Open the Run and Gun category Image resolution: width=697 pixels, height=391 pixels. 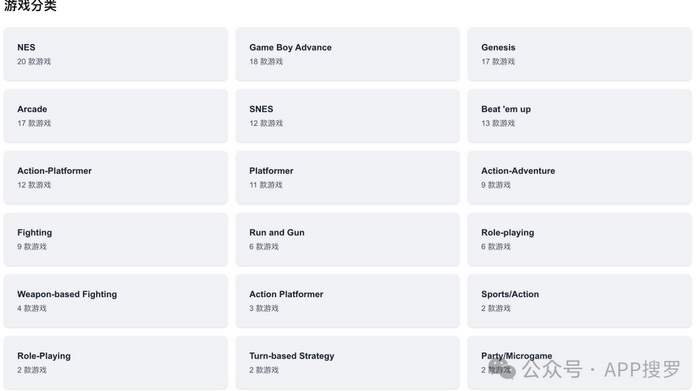click(x=348, y=239)
